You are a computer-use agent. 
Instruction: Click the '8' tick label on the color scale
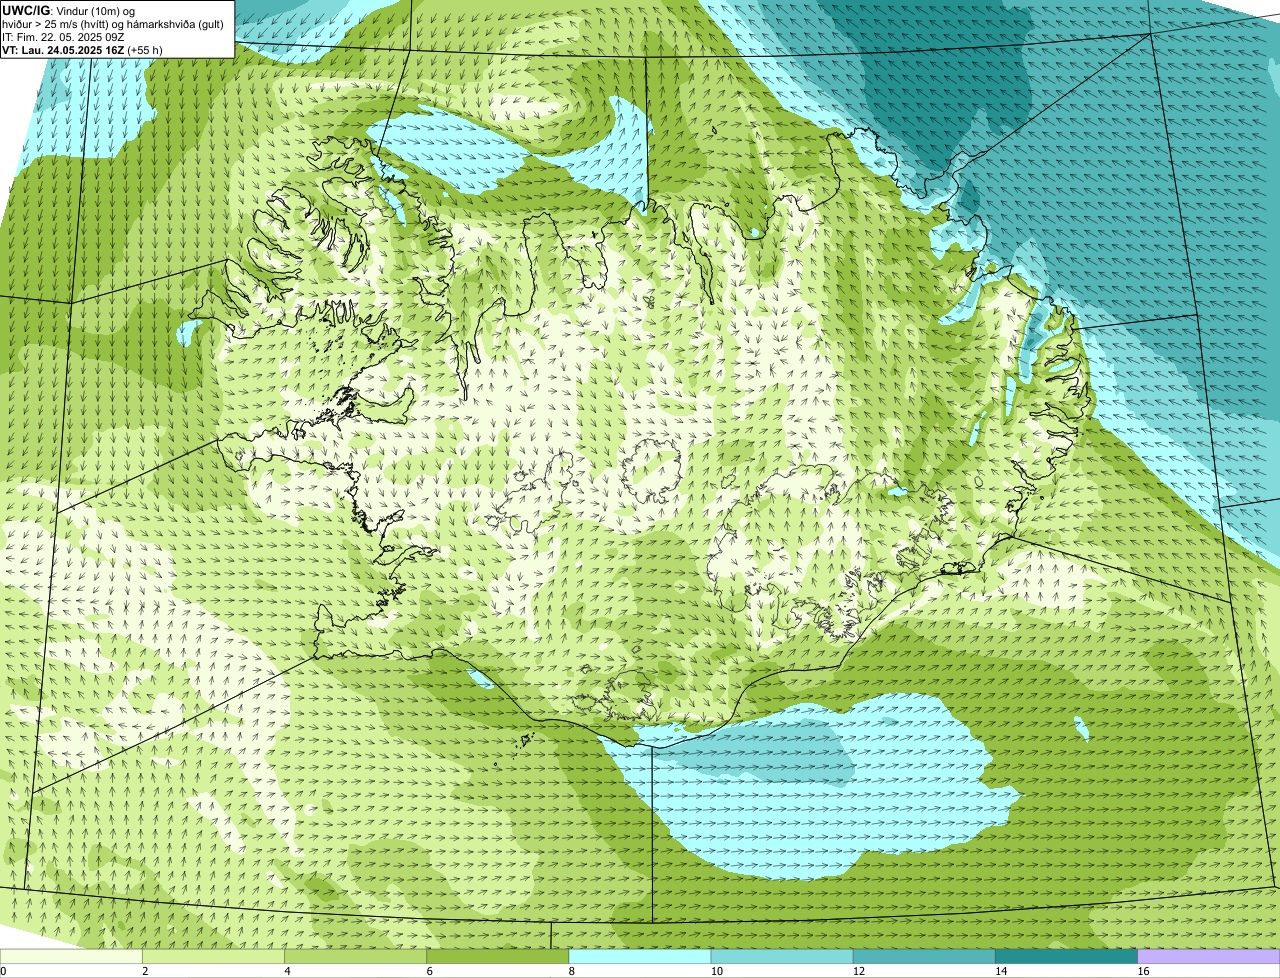coord(572,971)
